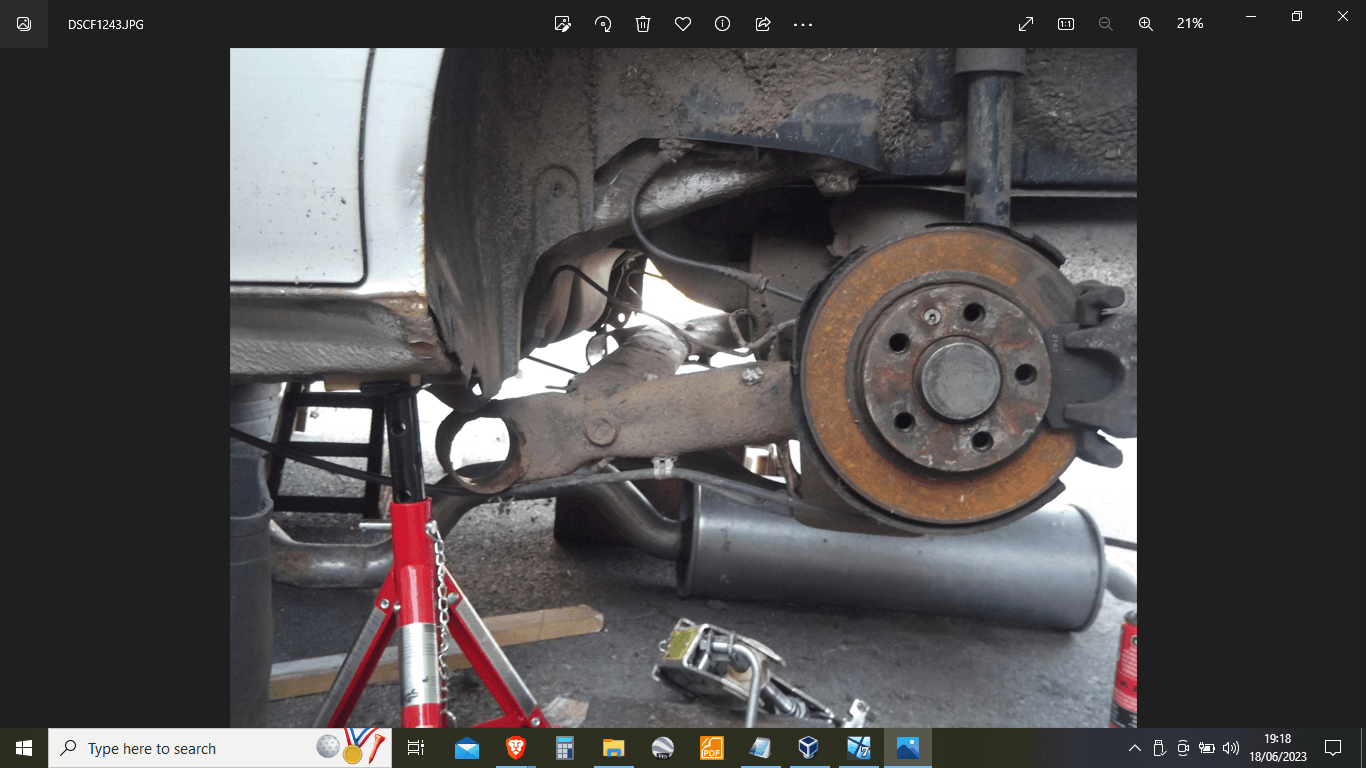
Task: Rotate the photo
Action: tap(602, 23)
